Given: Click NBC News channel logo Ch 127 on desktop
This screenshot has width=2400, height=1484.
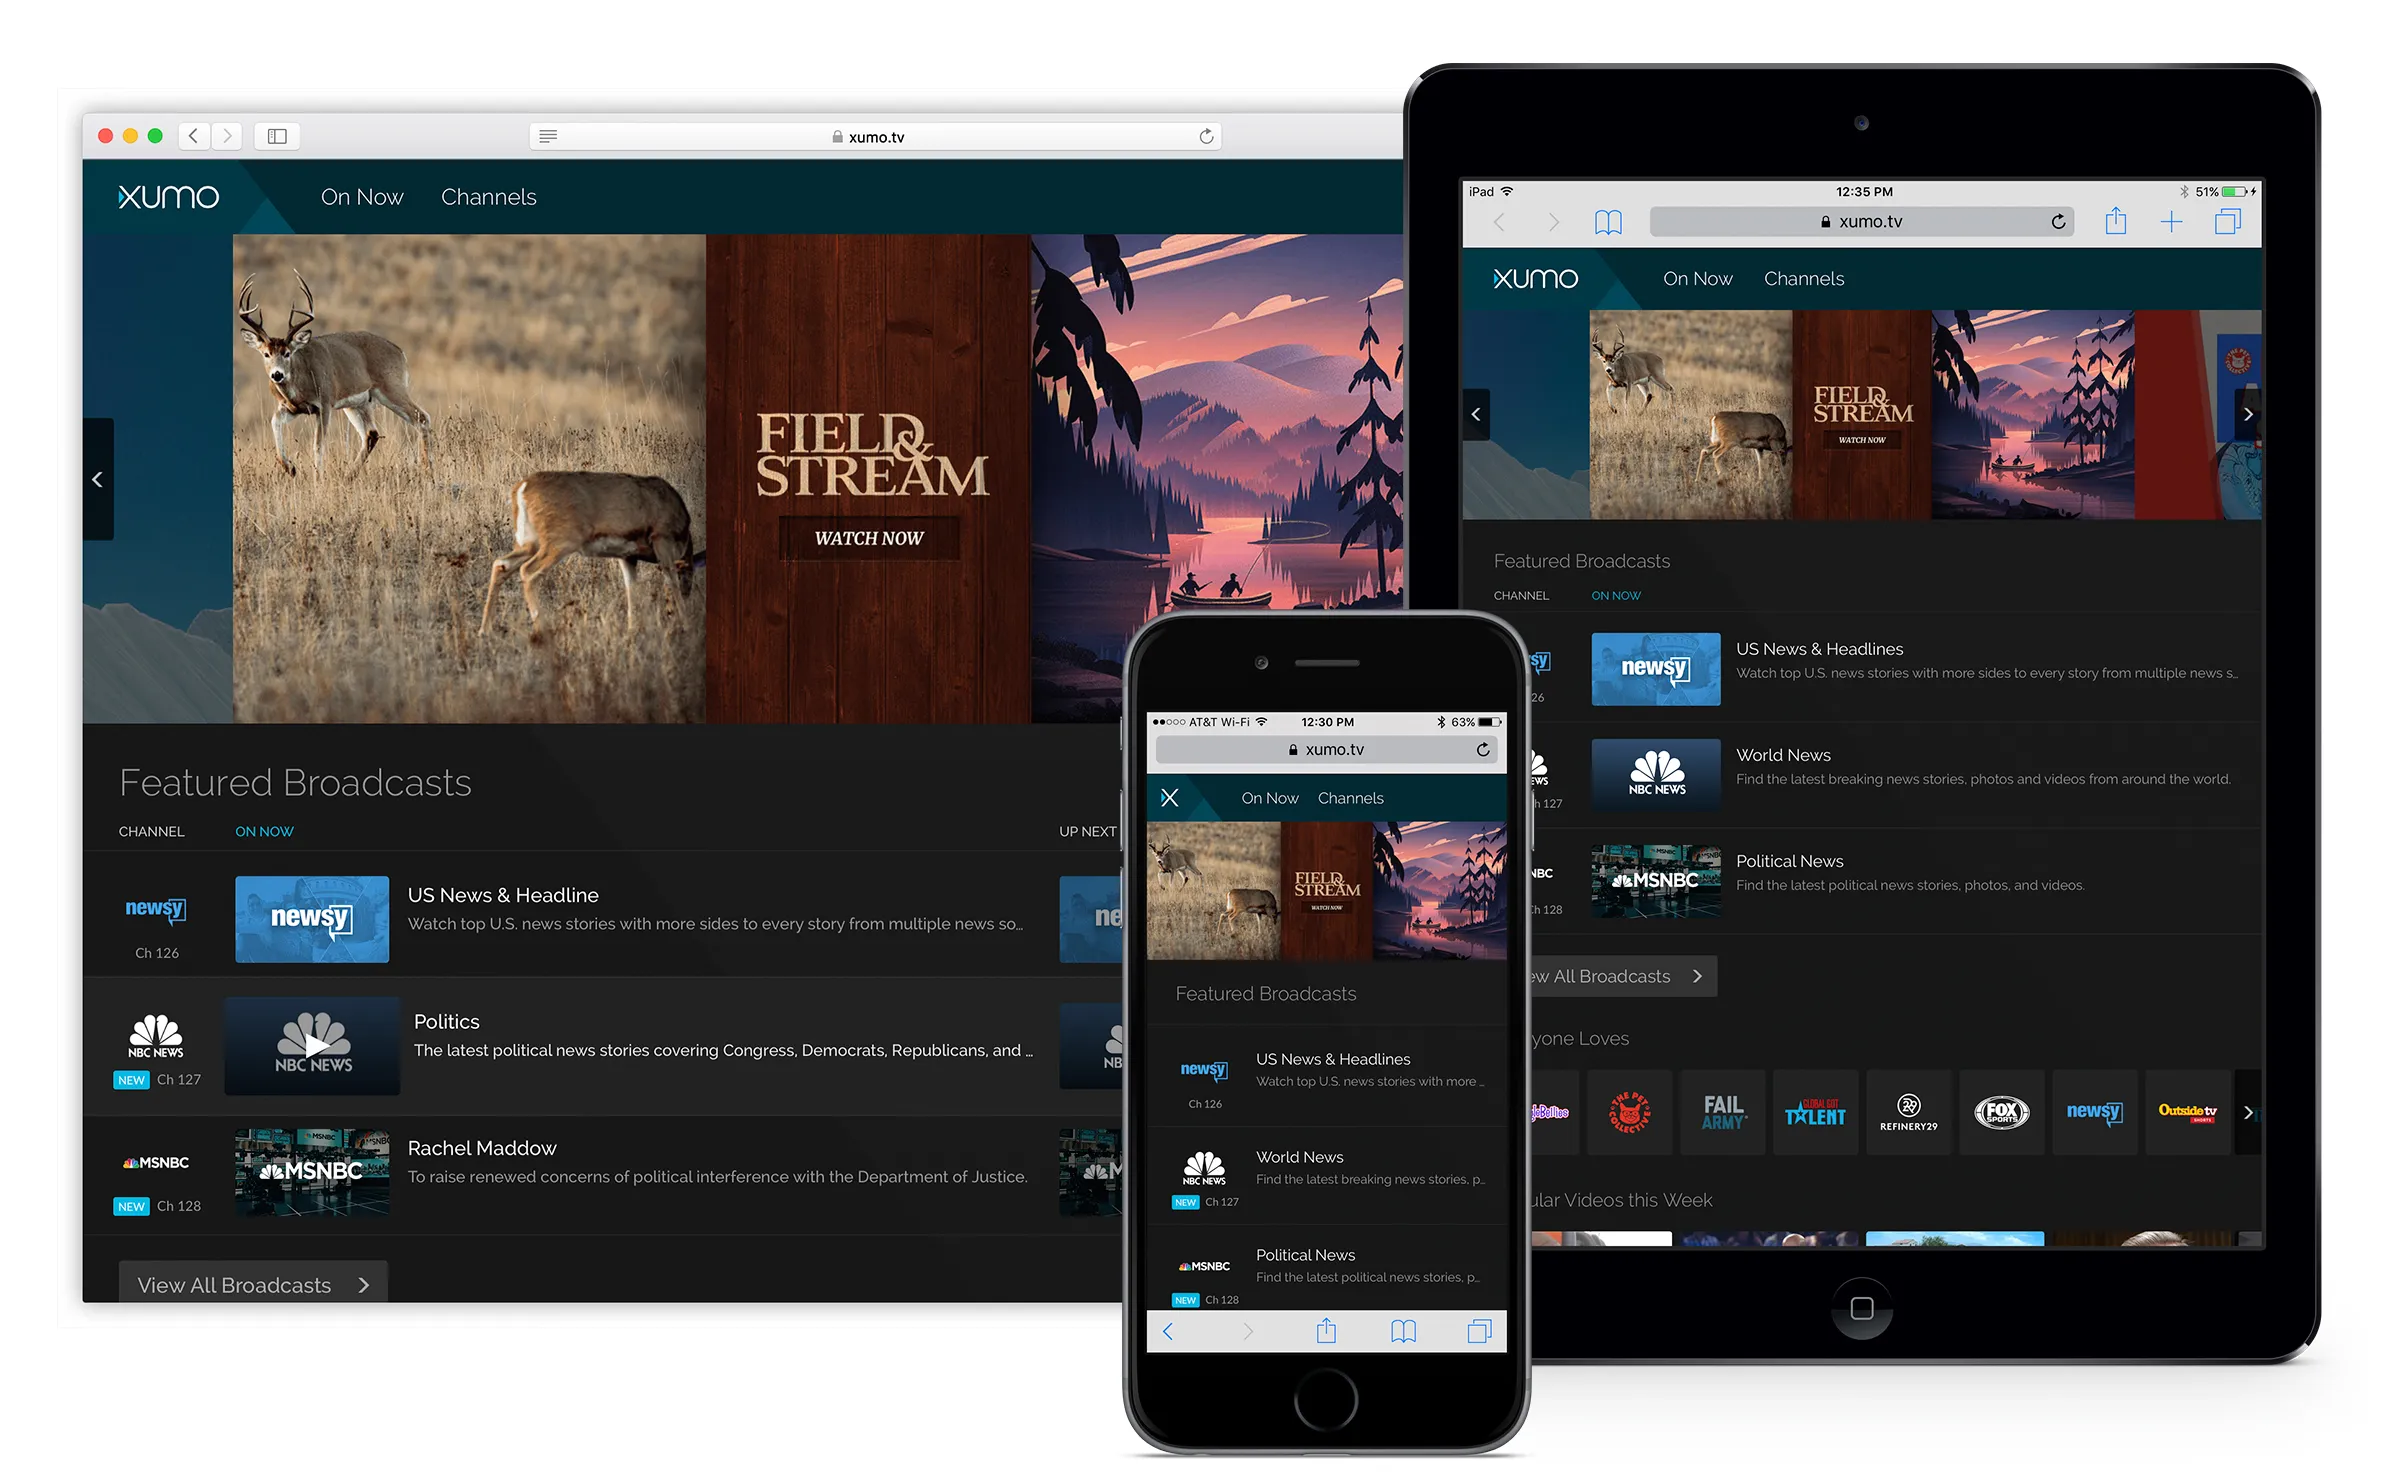Looking at the screenshot, I should (156, 1036).
